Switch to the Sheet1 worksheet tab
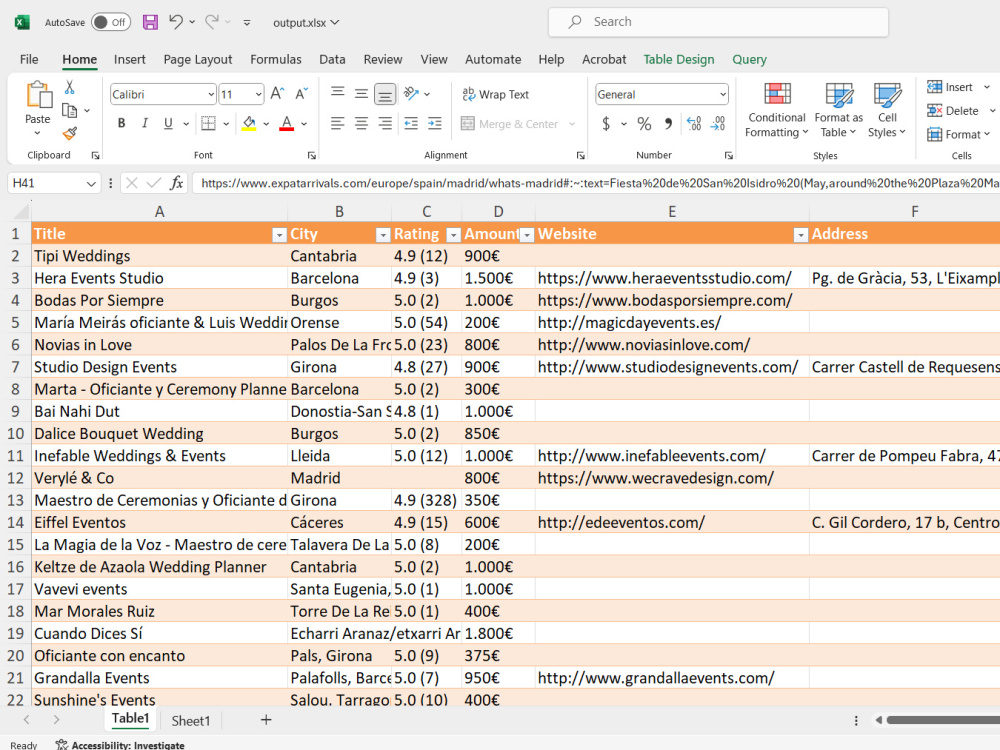Image resolution: width=1000 pixels, height=750 pixels. (191, 721)
